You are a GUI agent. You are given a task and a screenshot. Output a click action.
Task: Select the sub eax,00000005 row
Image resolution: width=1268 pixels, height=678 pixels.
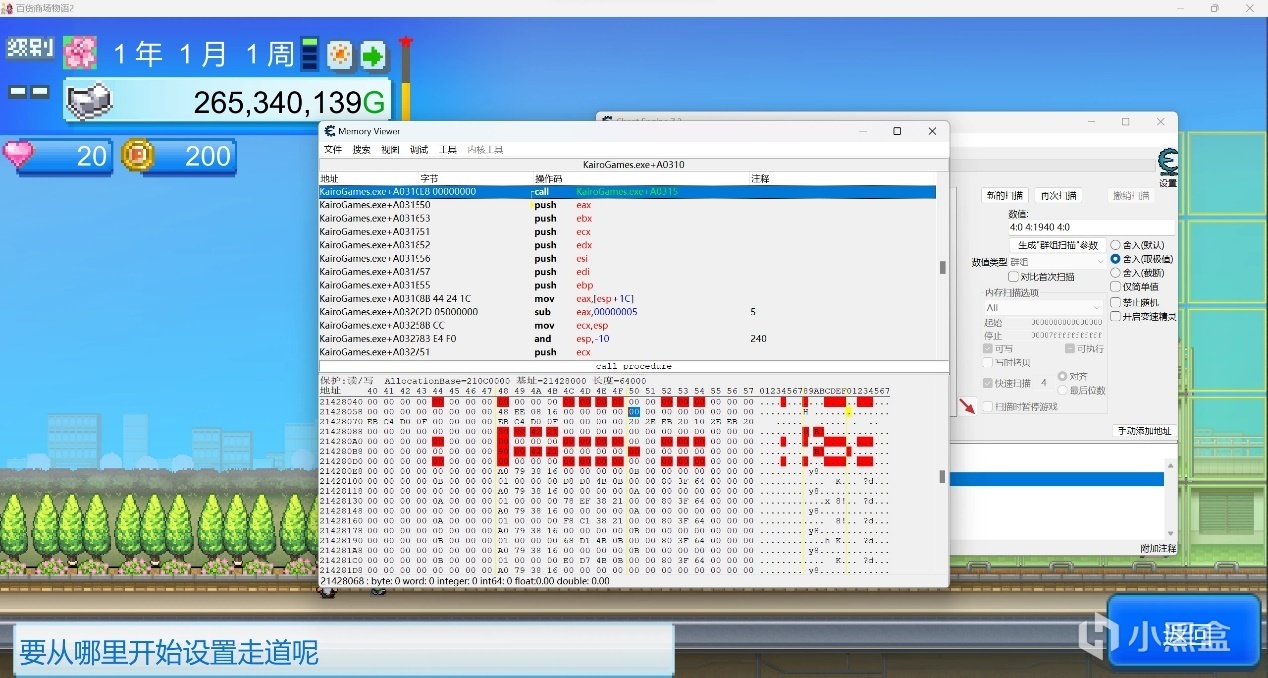point(627,312)
